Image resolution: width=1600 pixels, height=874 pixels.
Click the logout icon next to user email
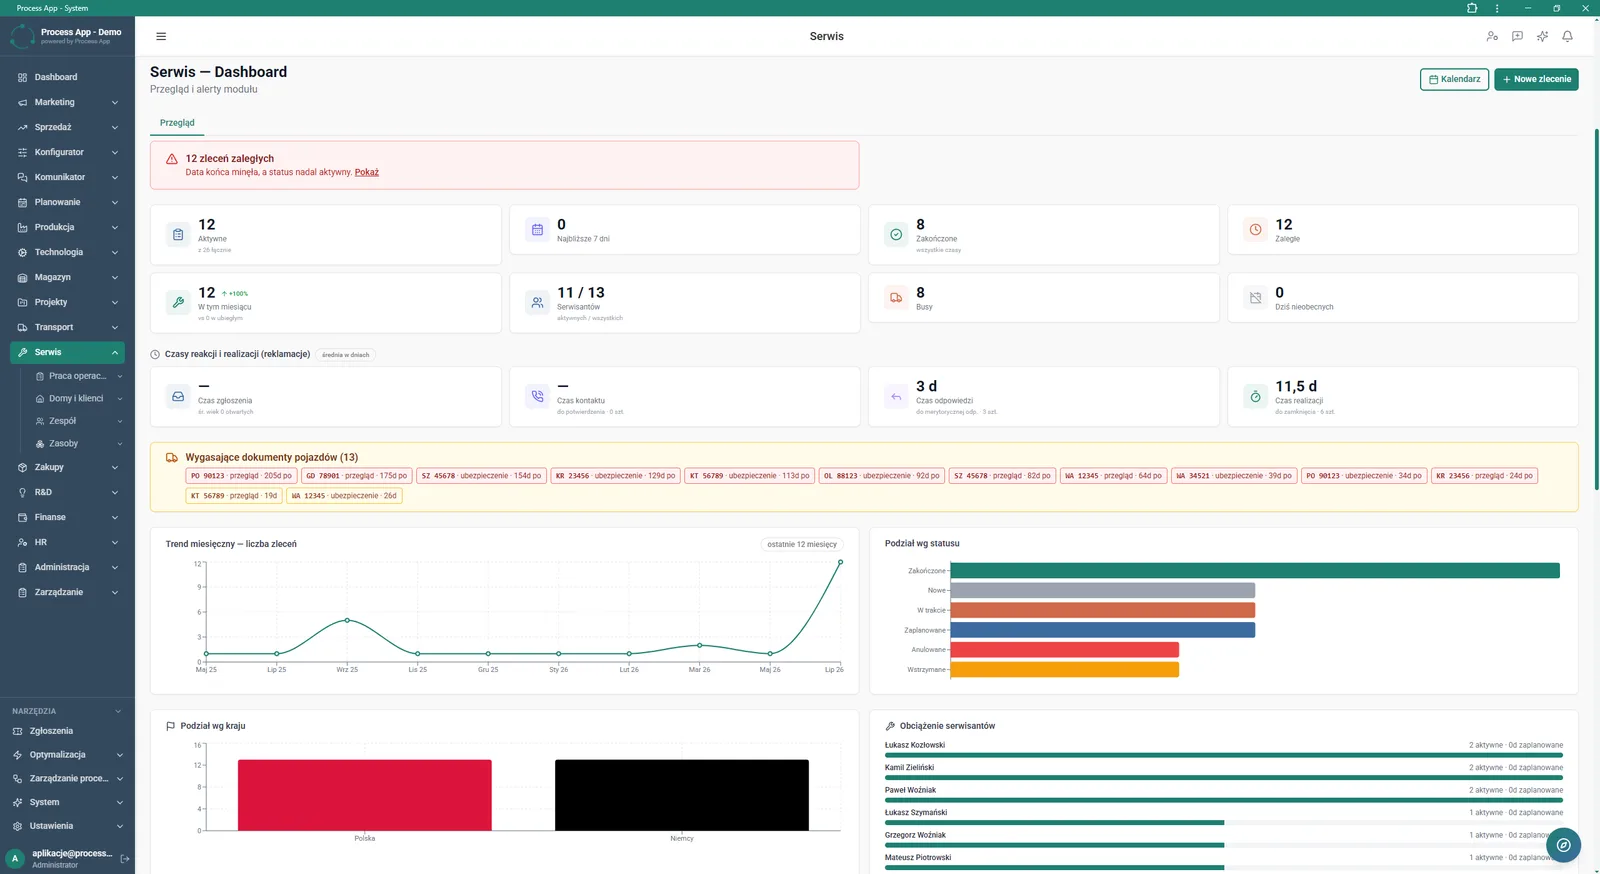[125, 858]
